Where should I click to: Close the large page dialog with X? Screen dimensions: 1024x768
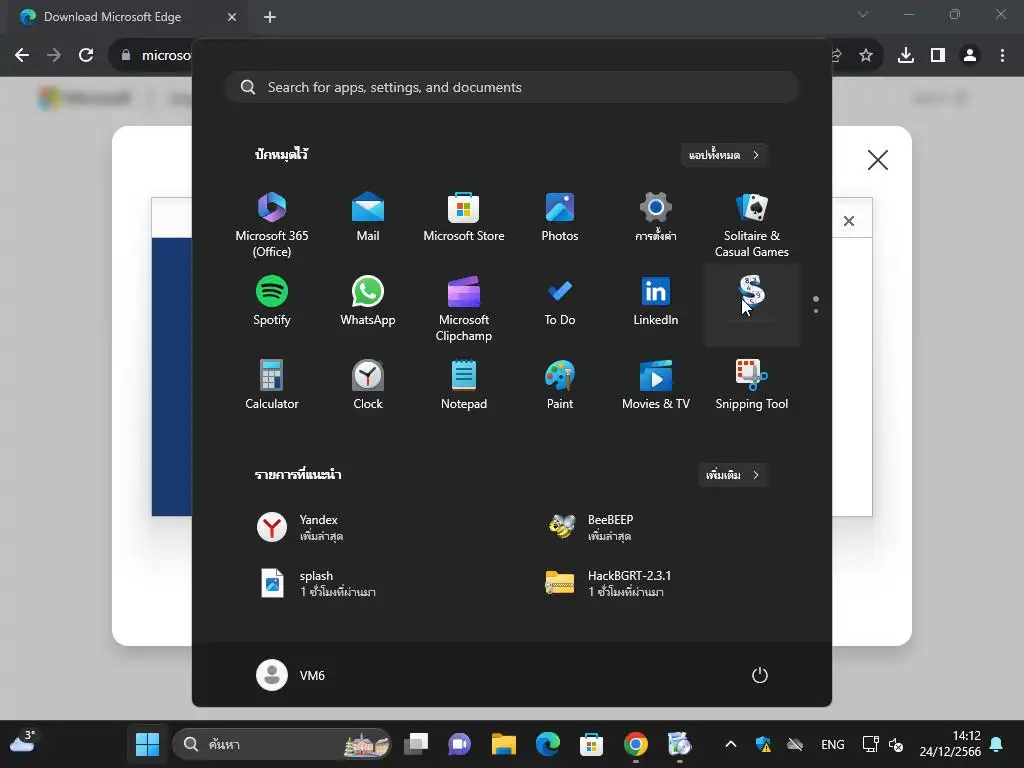click(x=878, y=160)
